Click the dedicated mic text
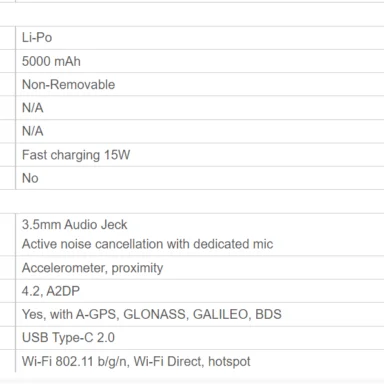384x384 pixels. pyautogui.click(x=233, y=244)
